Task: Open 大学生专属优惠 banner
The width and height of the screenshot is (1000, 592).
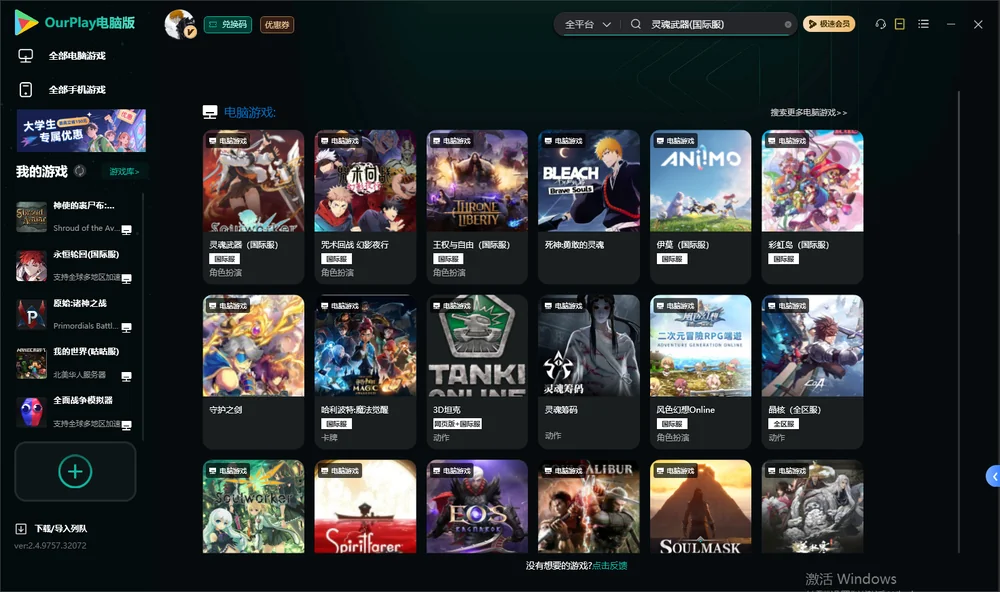Action: click(x=82, y=130)
